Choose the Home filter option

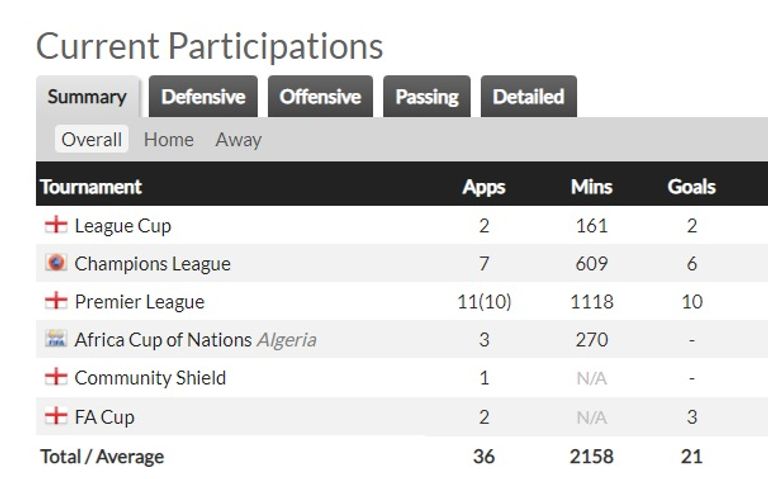click(168, 140)
